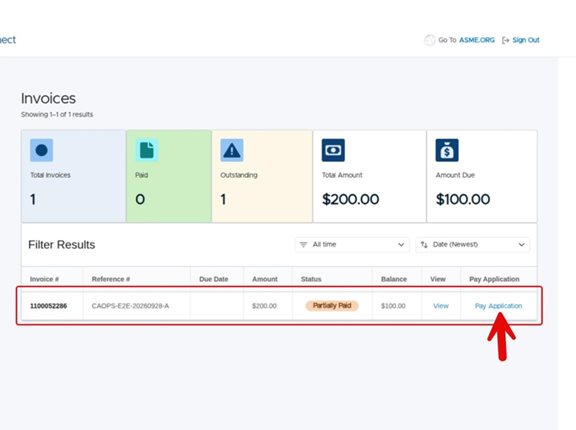Viewport: 576px width, 430px height.
Task: Click the Filter Results heading
Action: point(62,245)
